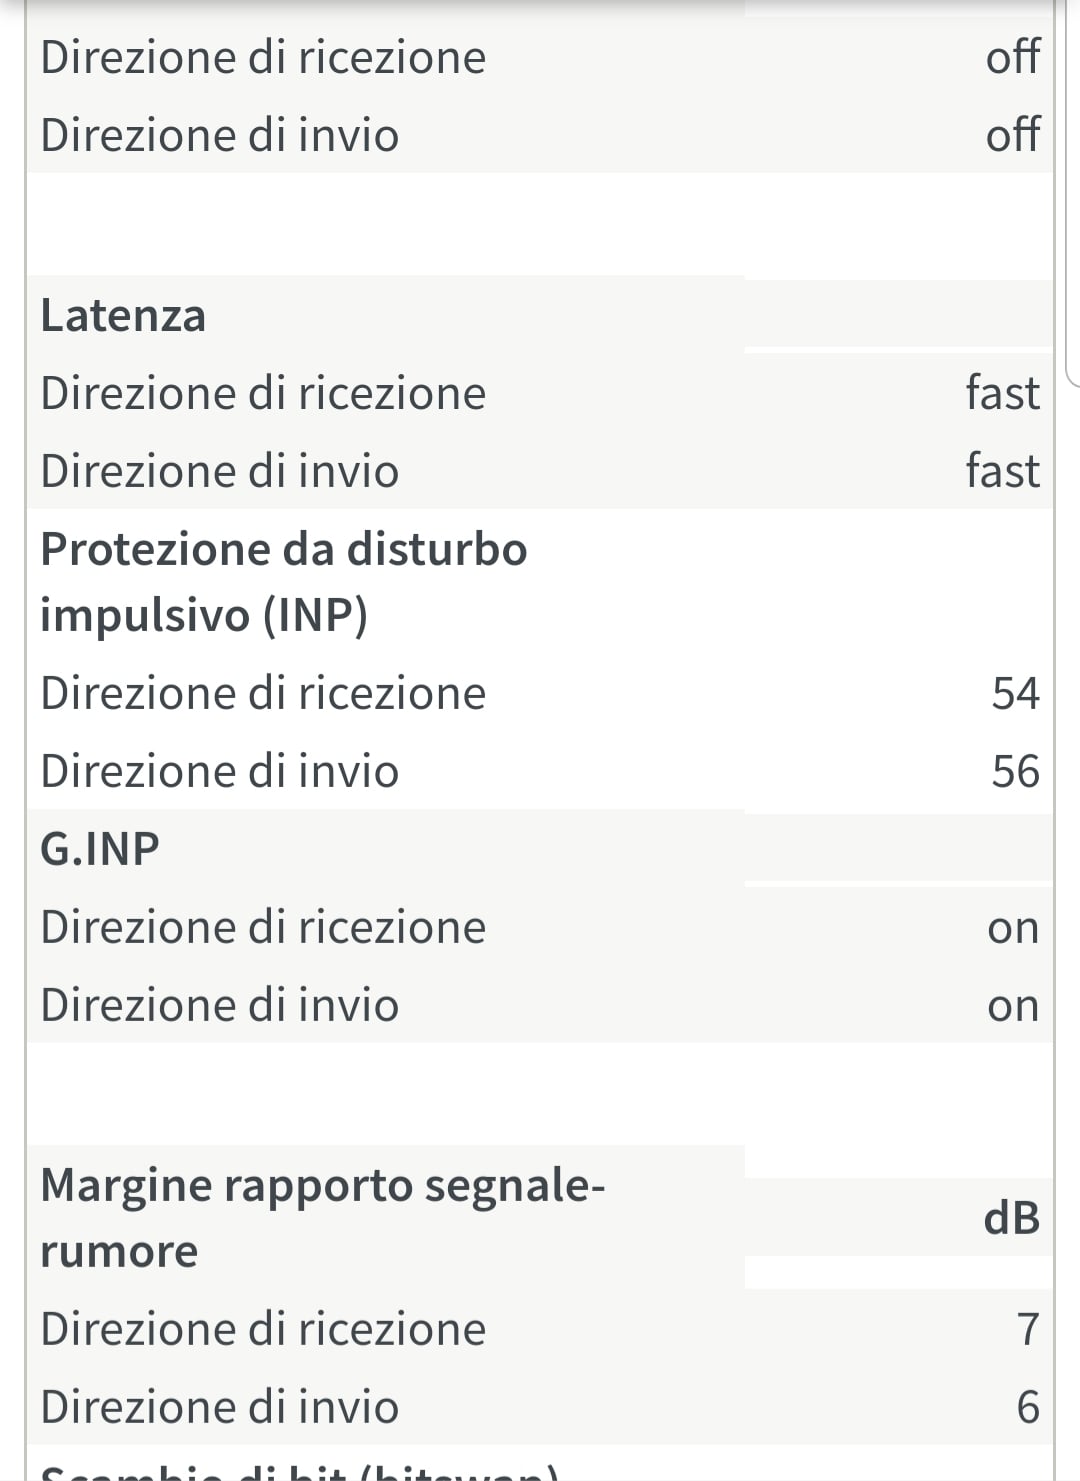
Task: Select Direzione di ricezione label under Latenza
Action: point(263,393)
